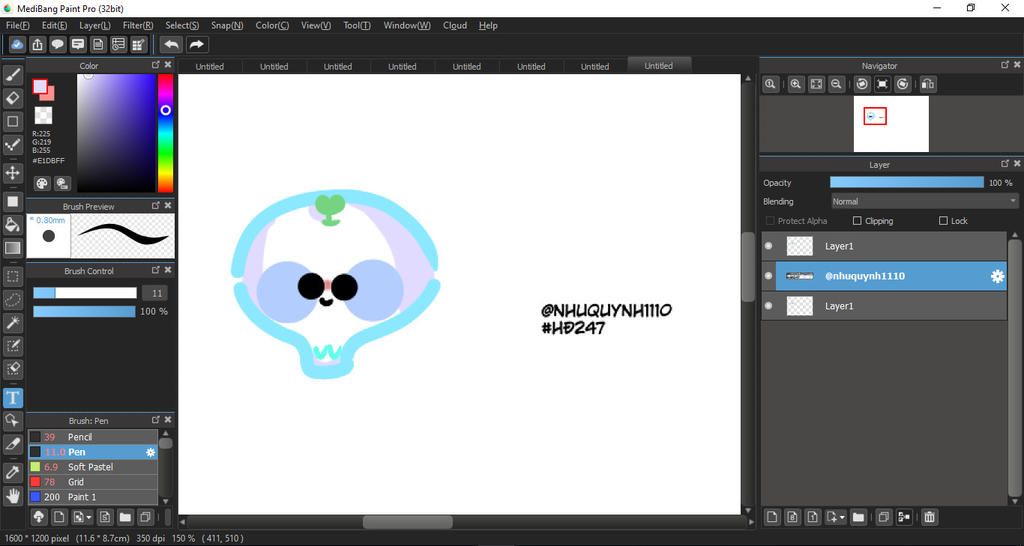Pop out the Color panel
This screenshot has height=546, width=1024.
[x=155, y=65]
